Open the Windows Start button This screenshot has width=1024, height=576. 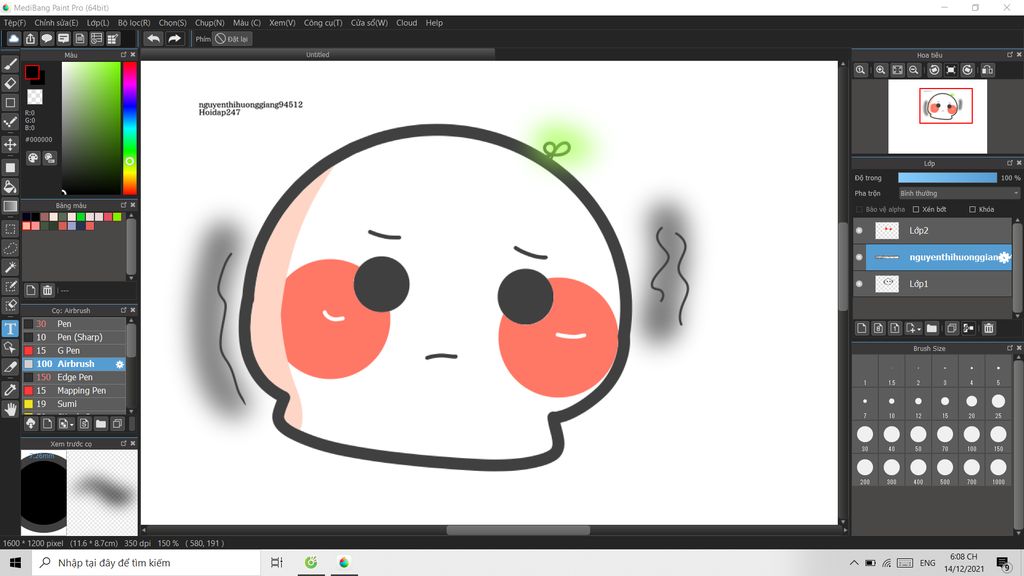click(15, 562)
